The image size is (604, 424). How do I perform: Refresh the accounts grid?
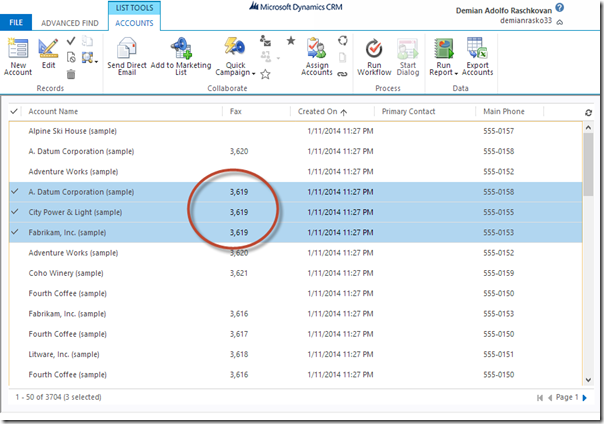(588, 112)
